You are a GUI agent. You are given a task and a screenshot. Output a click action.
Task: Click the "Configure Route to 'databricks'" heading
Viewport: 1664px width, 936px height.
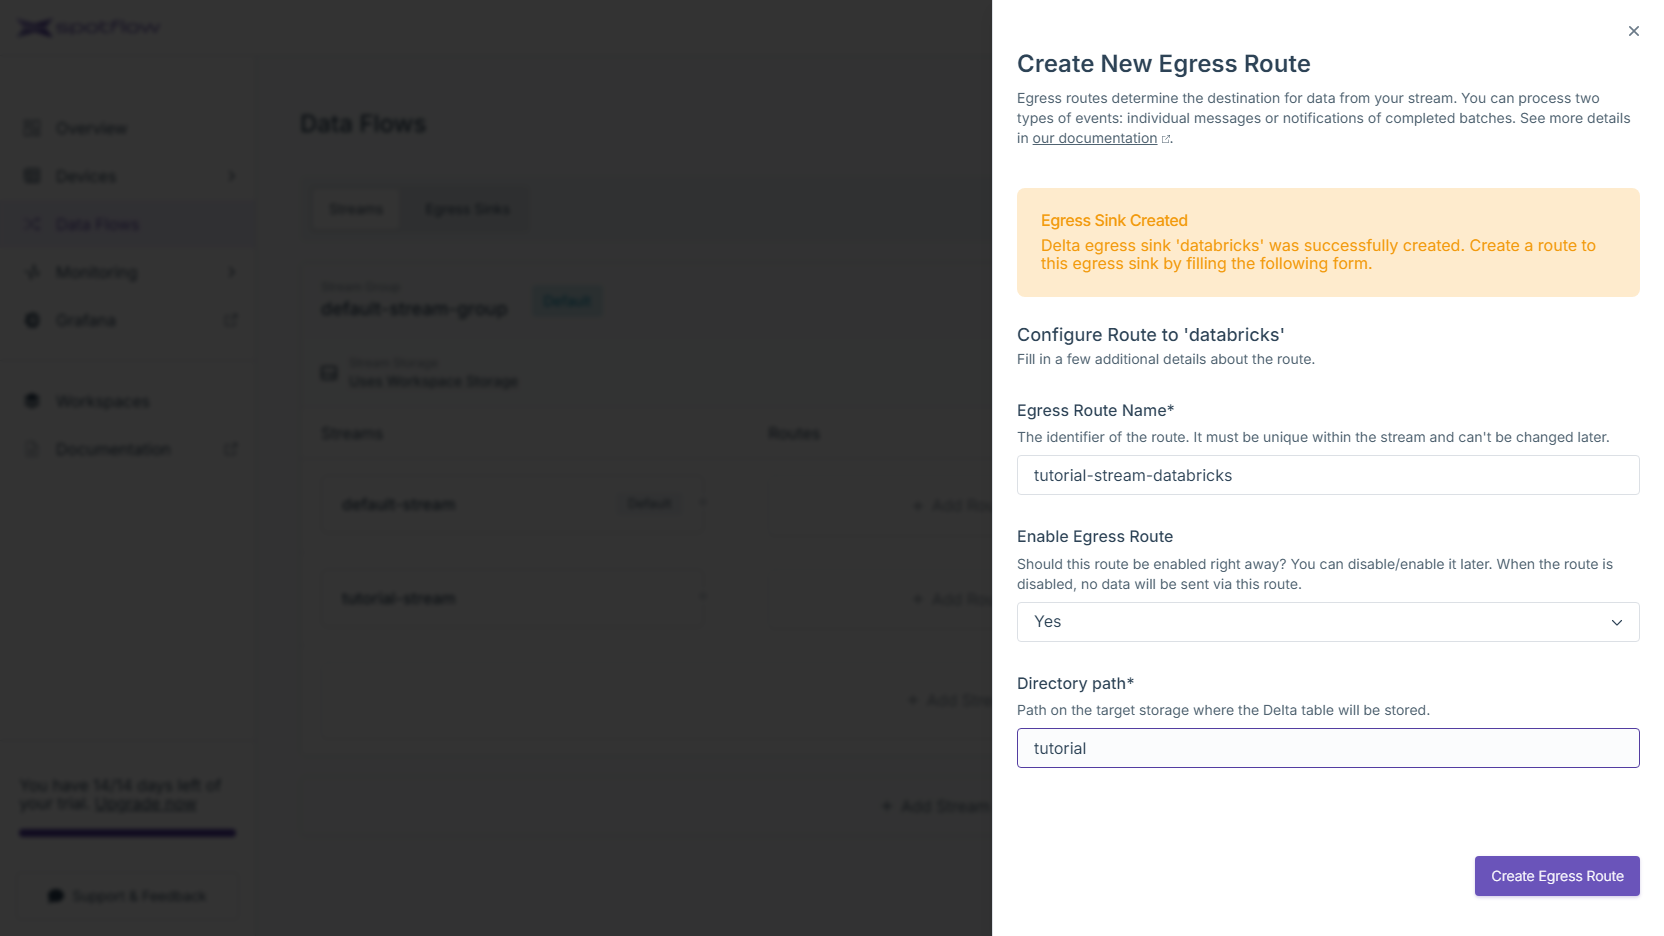[x=1150, y=335]
